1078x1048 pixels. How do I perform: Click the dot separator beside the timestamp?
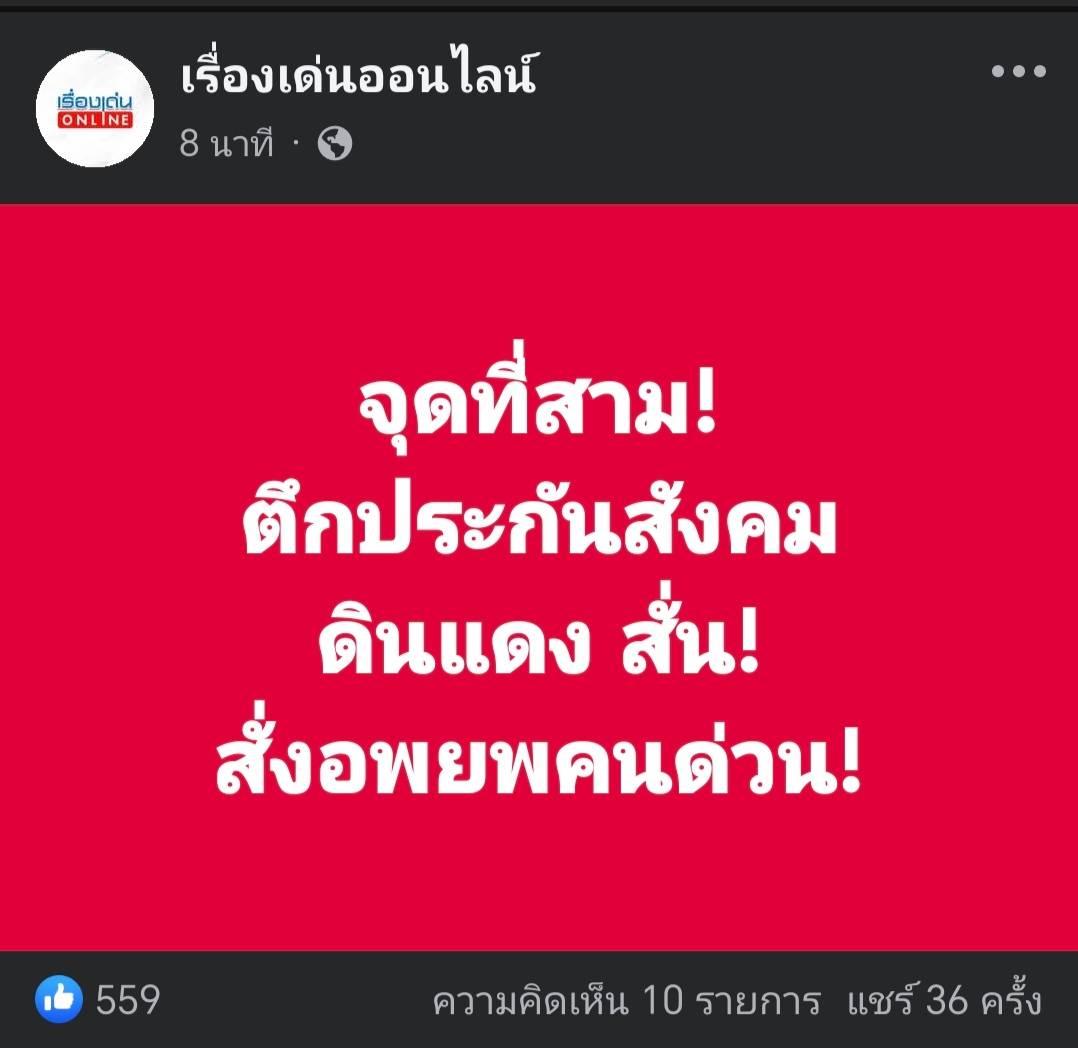pos(296,144)
